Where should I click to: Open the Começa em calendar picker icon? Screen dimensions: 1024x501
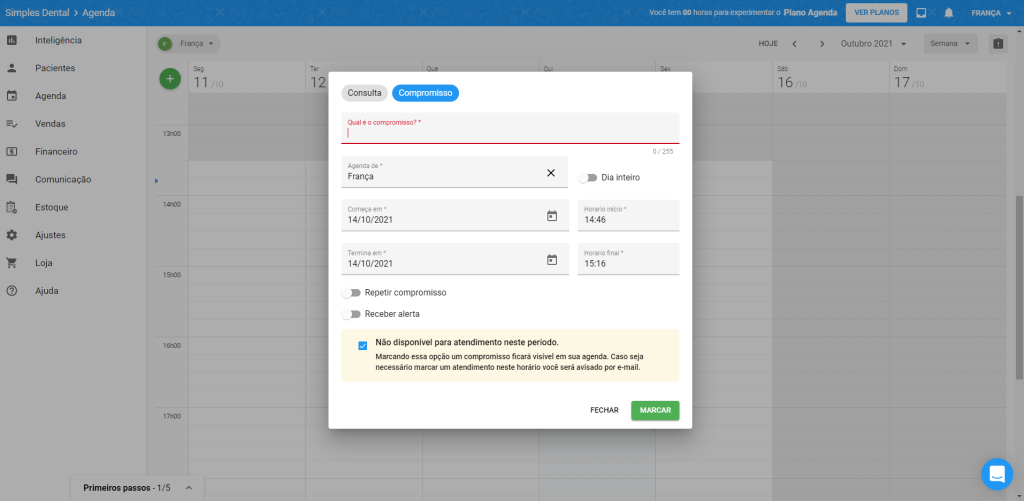tap(552, 216)
